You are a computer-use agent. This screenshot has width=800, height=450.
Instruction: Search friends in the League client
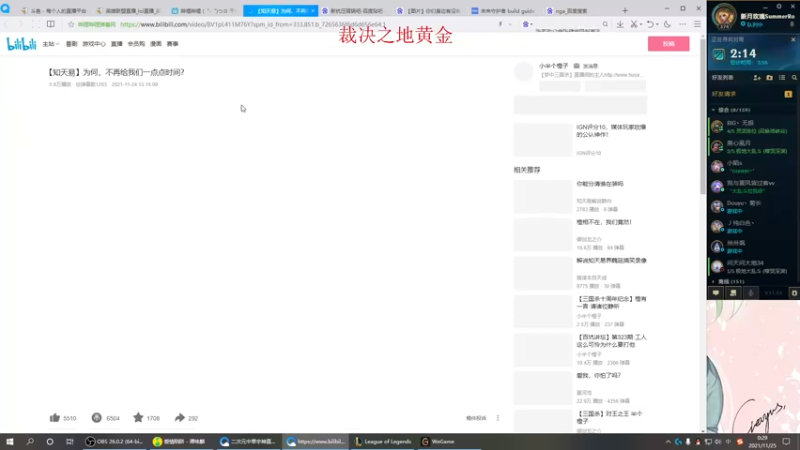coord(794,78)
